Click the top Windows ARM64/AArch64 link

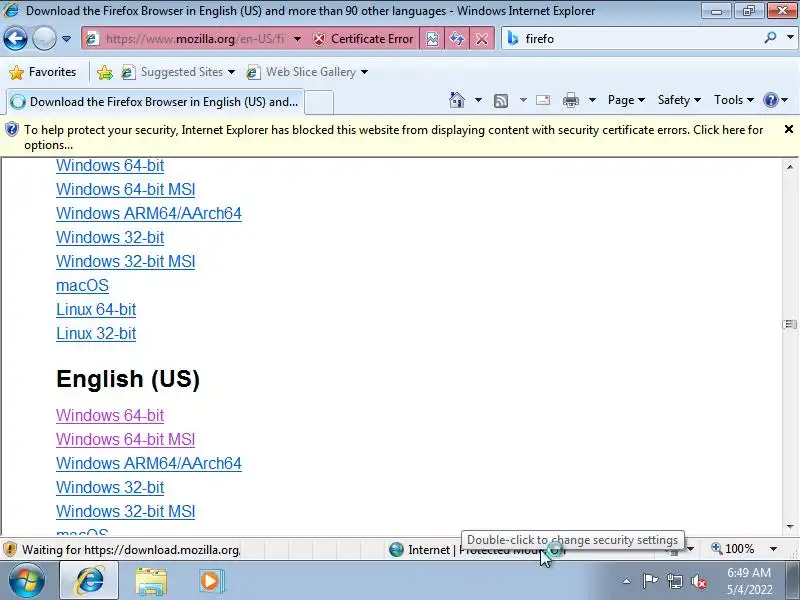[x=148, y=213]
